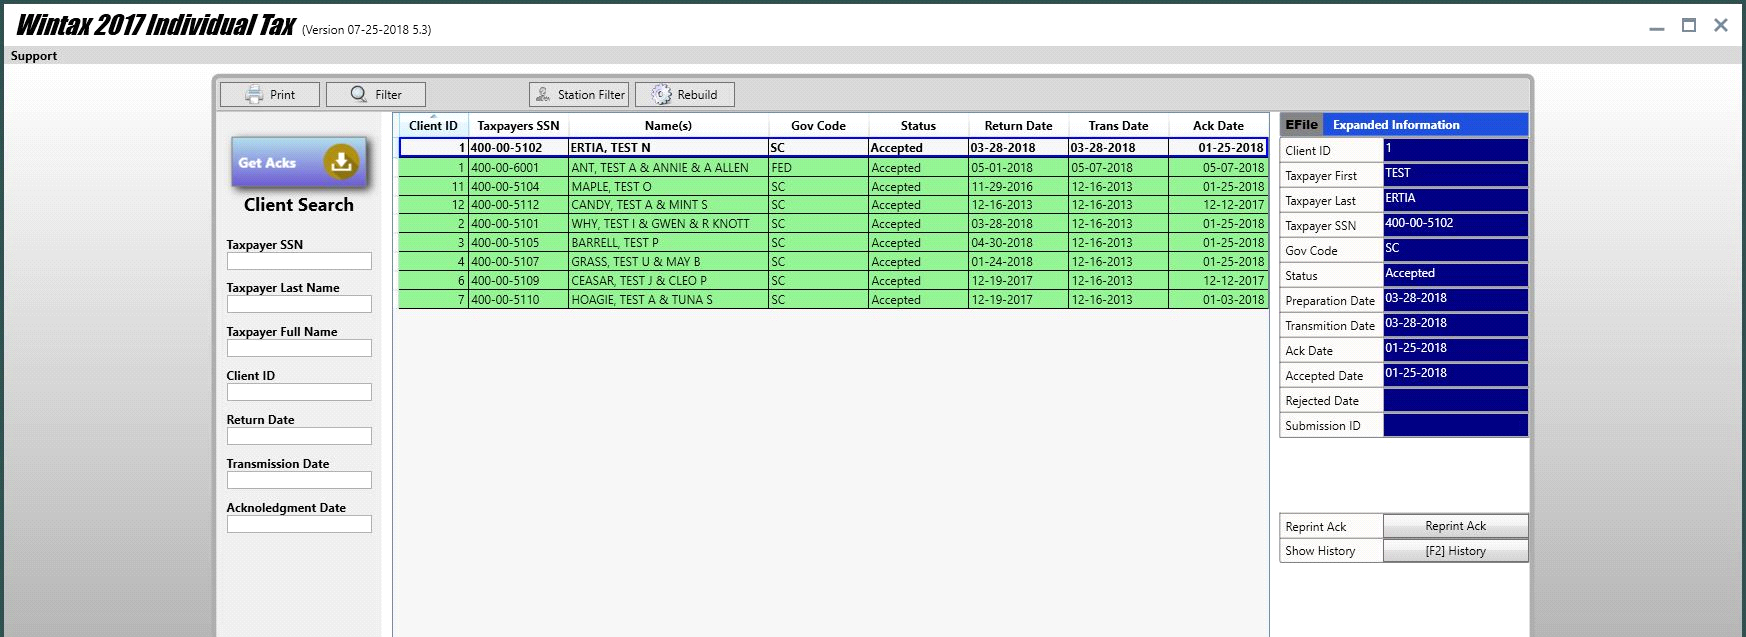Viewport: 1746px width, 637px height.
Task: Click Status value Accepted in details panel
Action: 1455,275
